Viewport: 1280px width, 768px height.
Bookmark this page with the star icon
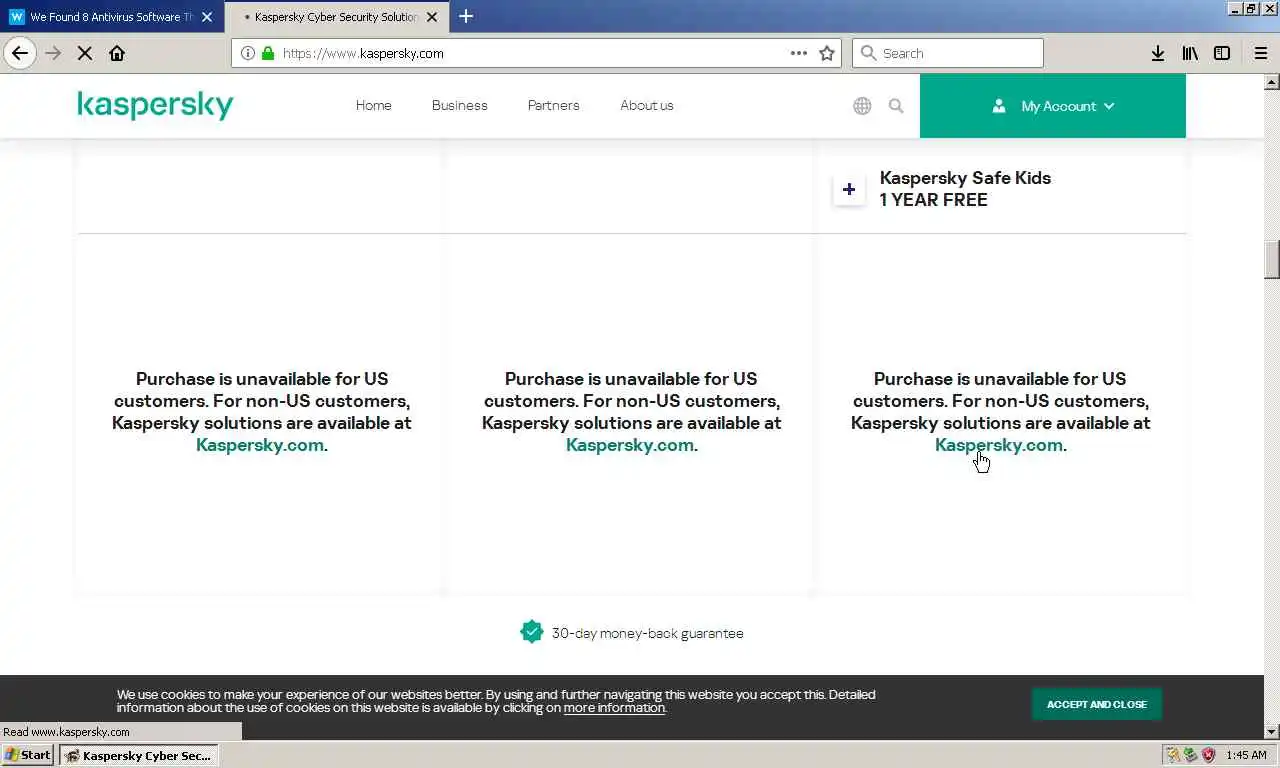[x=827, y=53]
